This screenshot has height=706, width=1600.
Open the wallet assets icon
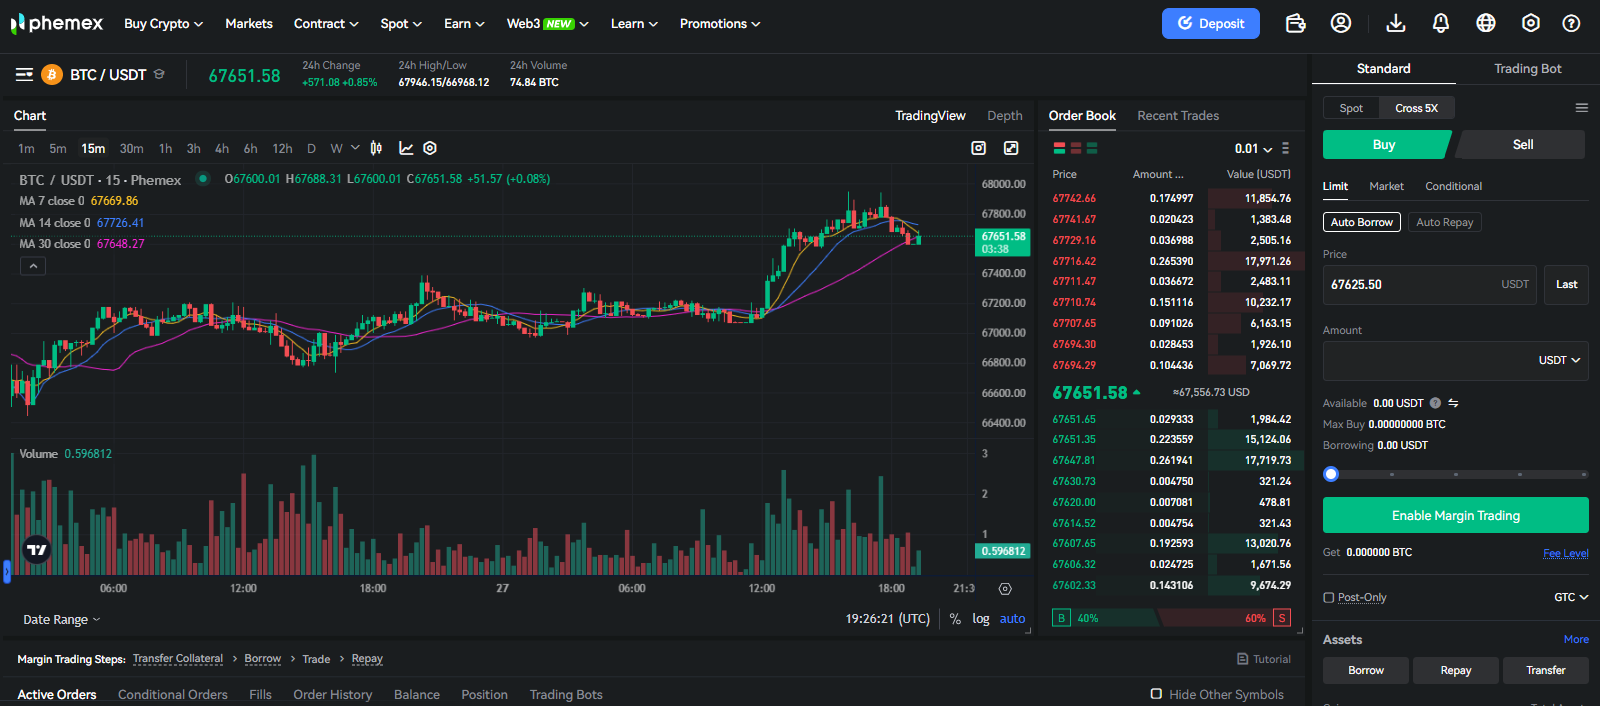pyautogui.click(x=1295, y=23)
